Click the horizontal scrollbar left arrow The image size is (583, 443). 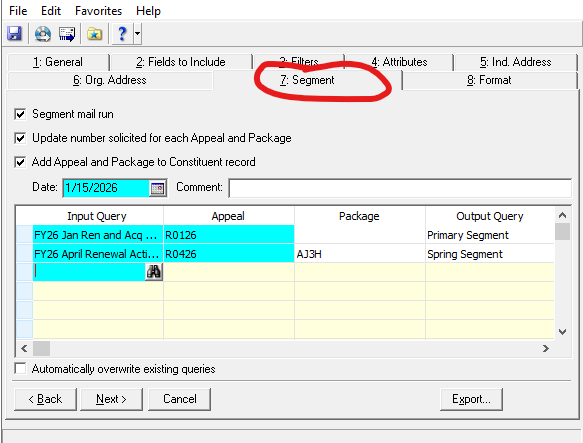[x=25, y=349]
